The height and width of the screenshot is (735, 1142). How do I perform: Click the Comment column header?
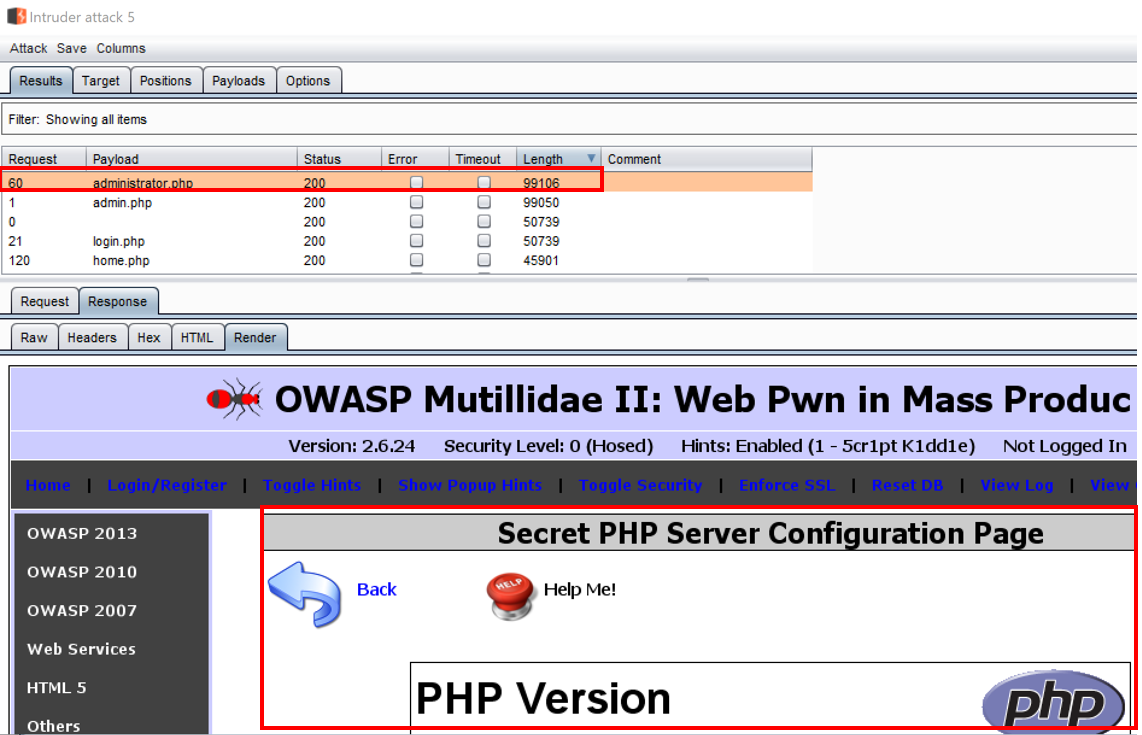pyautogui.click(x=706, y=159)
